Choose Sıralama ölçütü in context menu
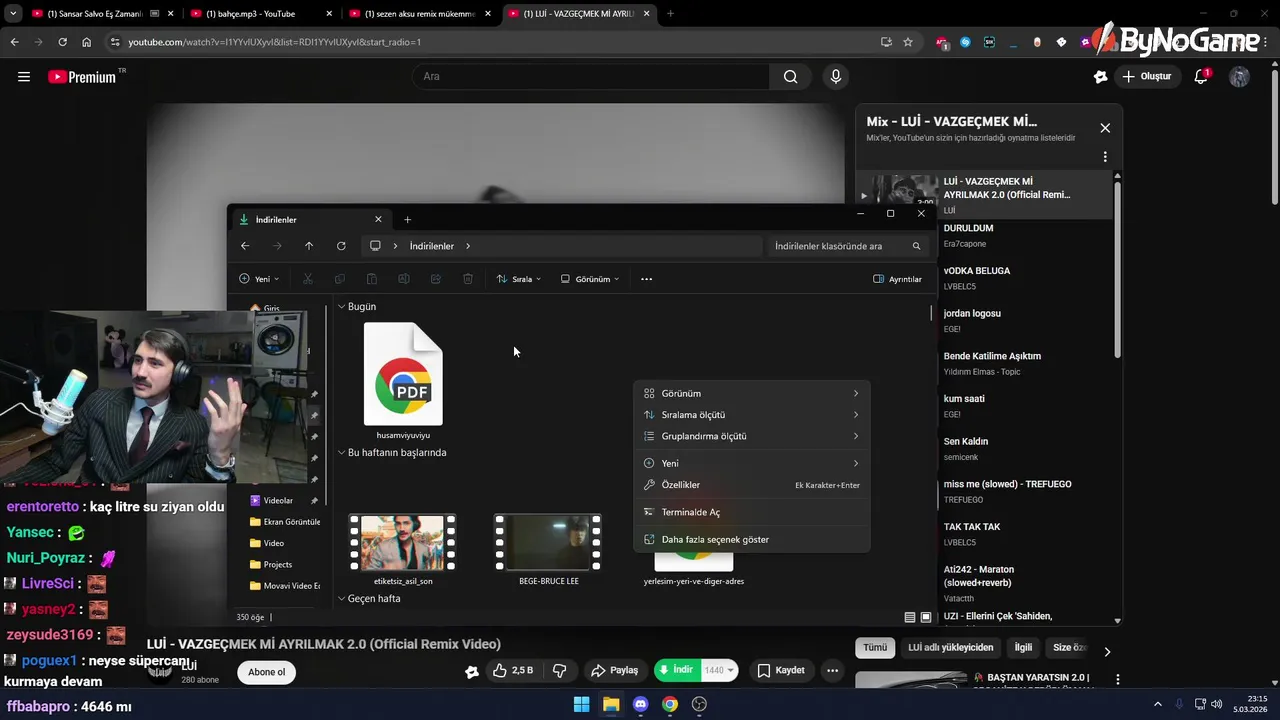1280x720 pixels. coord(752,415)
